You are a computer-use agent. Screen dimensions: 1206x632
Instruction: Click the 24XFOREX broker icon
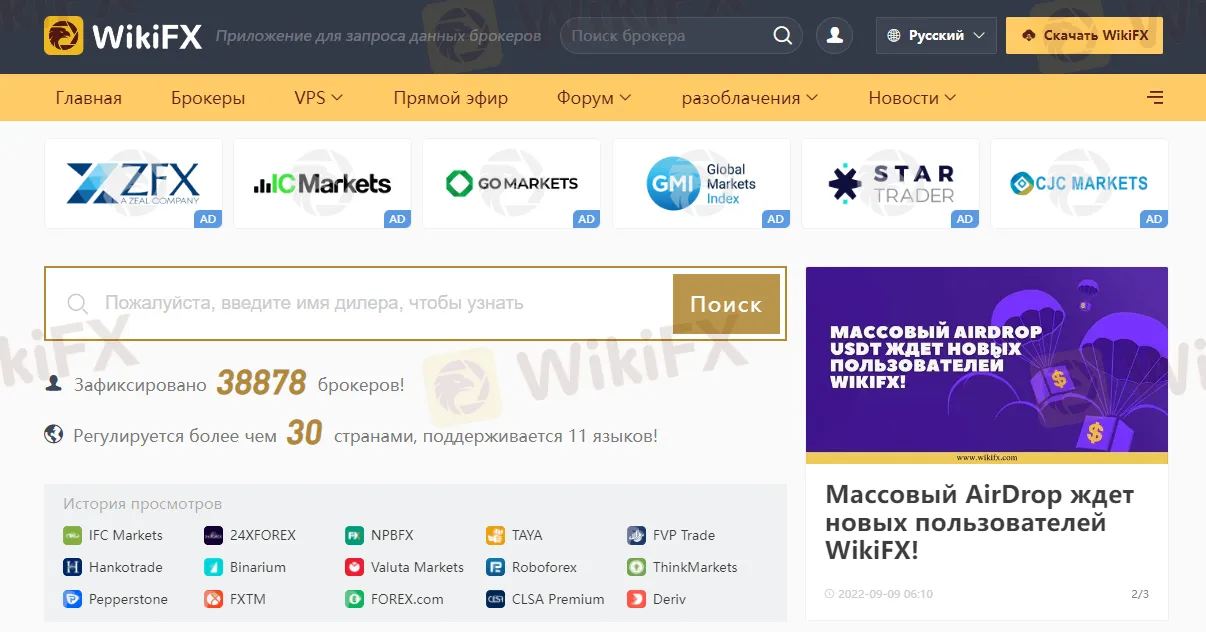click(x=213, y=535)
